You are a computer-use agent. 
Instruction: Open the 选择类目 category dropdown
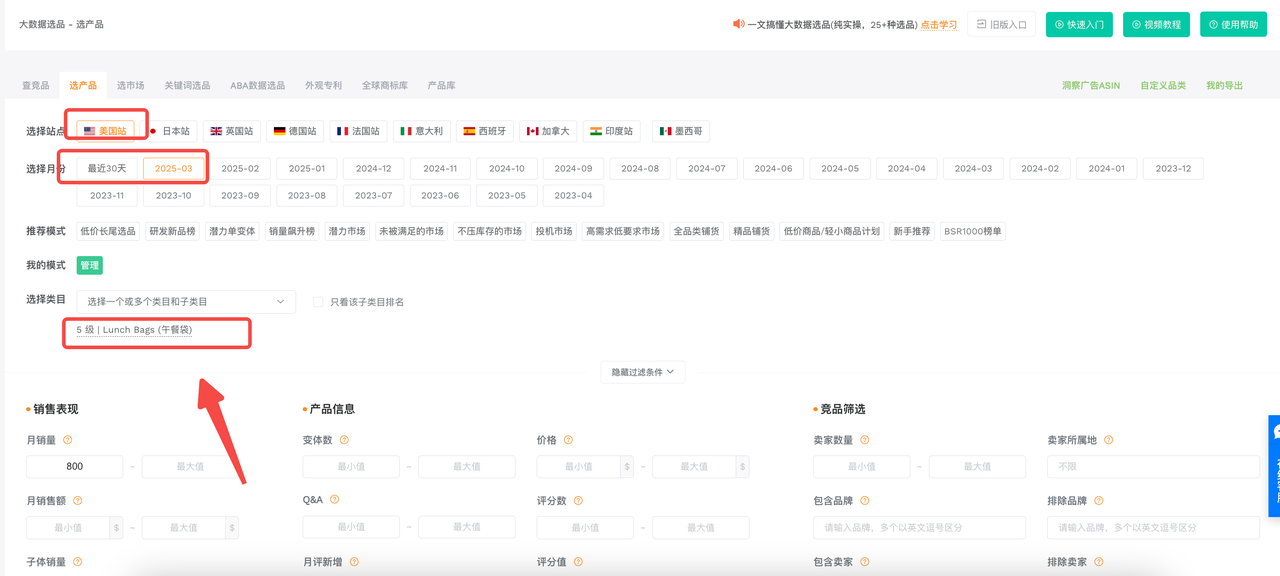click(x=186, y=301)
